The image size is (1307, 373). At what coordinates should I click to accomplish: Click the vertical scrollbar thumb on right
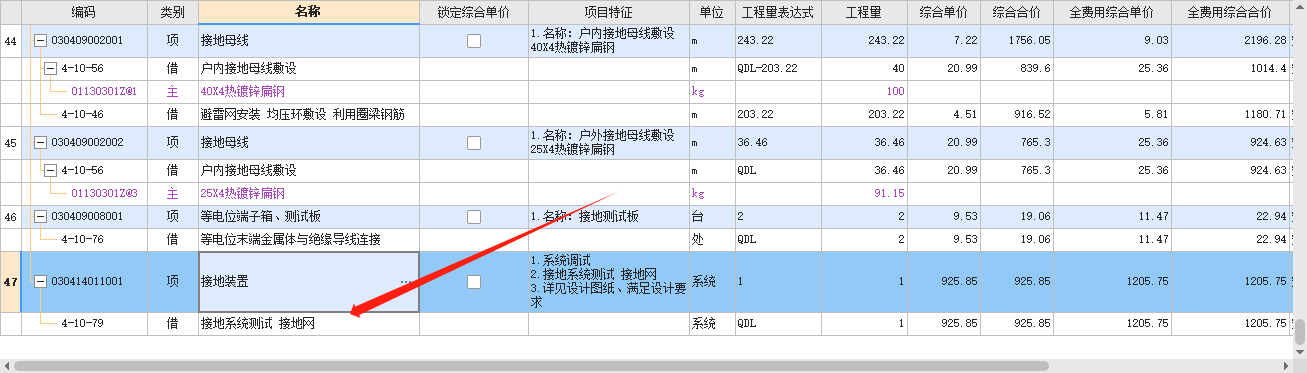click(x=1300, y=332)
